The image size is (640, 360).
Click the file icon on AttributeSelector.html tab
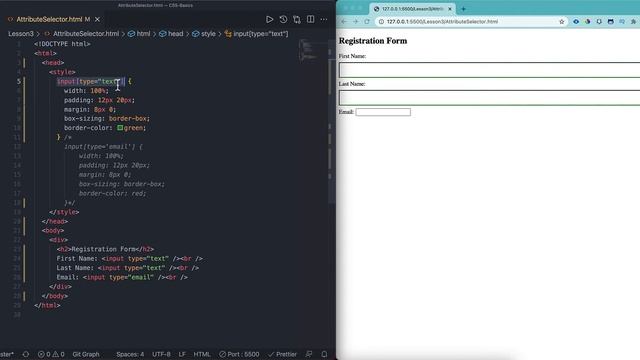pyautogui.click(x=11, y=19)
